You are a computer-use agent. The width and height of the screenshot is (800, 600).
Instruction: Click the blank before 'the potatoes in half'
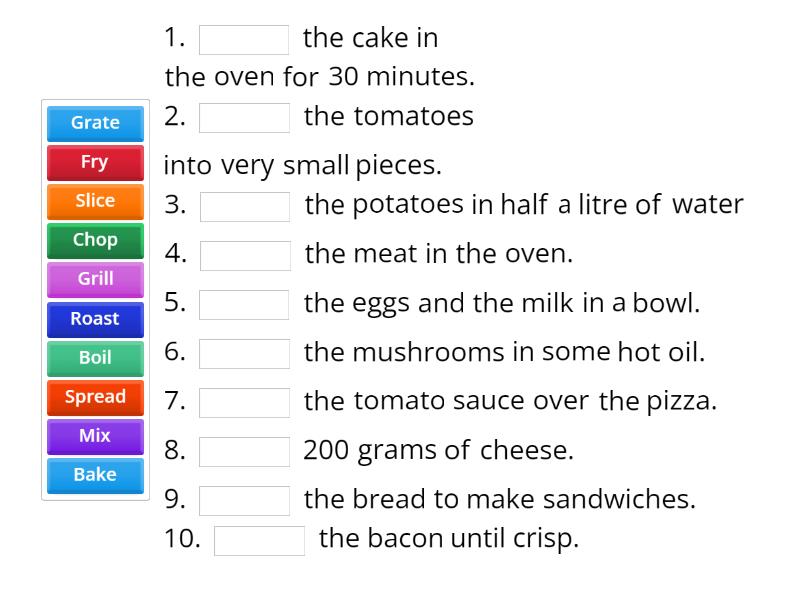tap(245, 206)
